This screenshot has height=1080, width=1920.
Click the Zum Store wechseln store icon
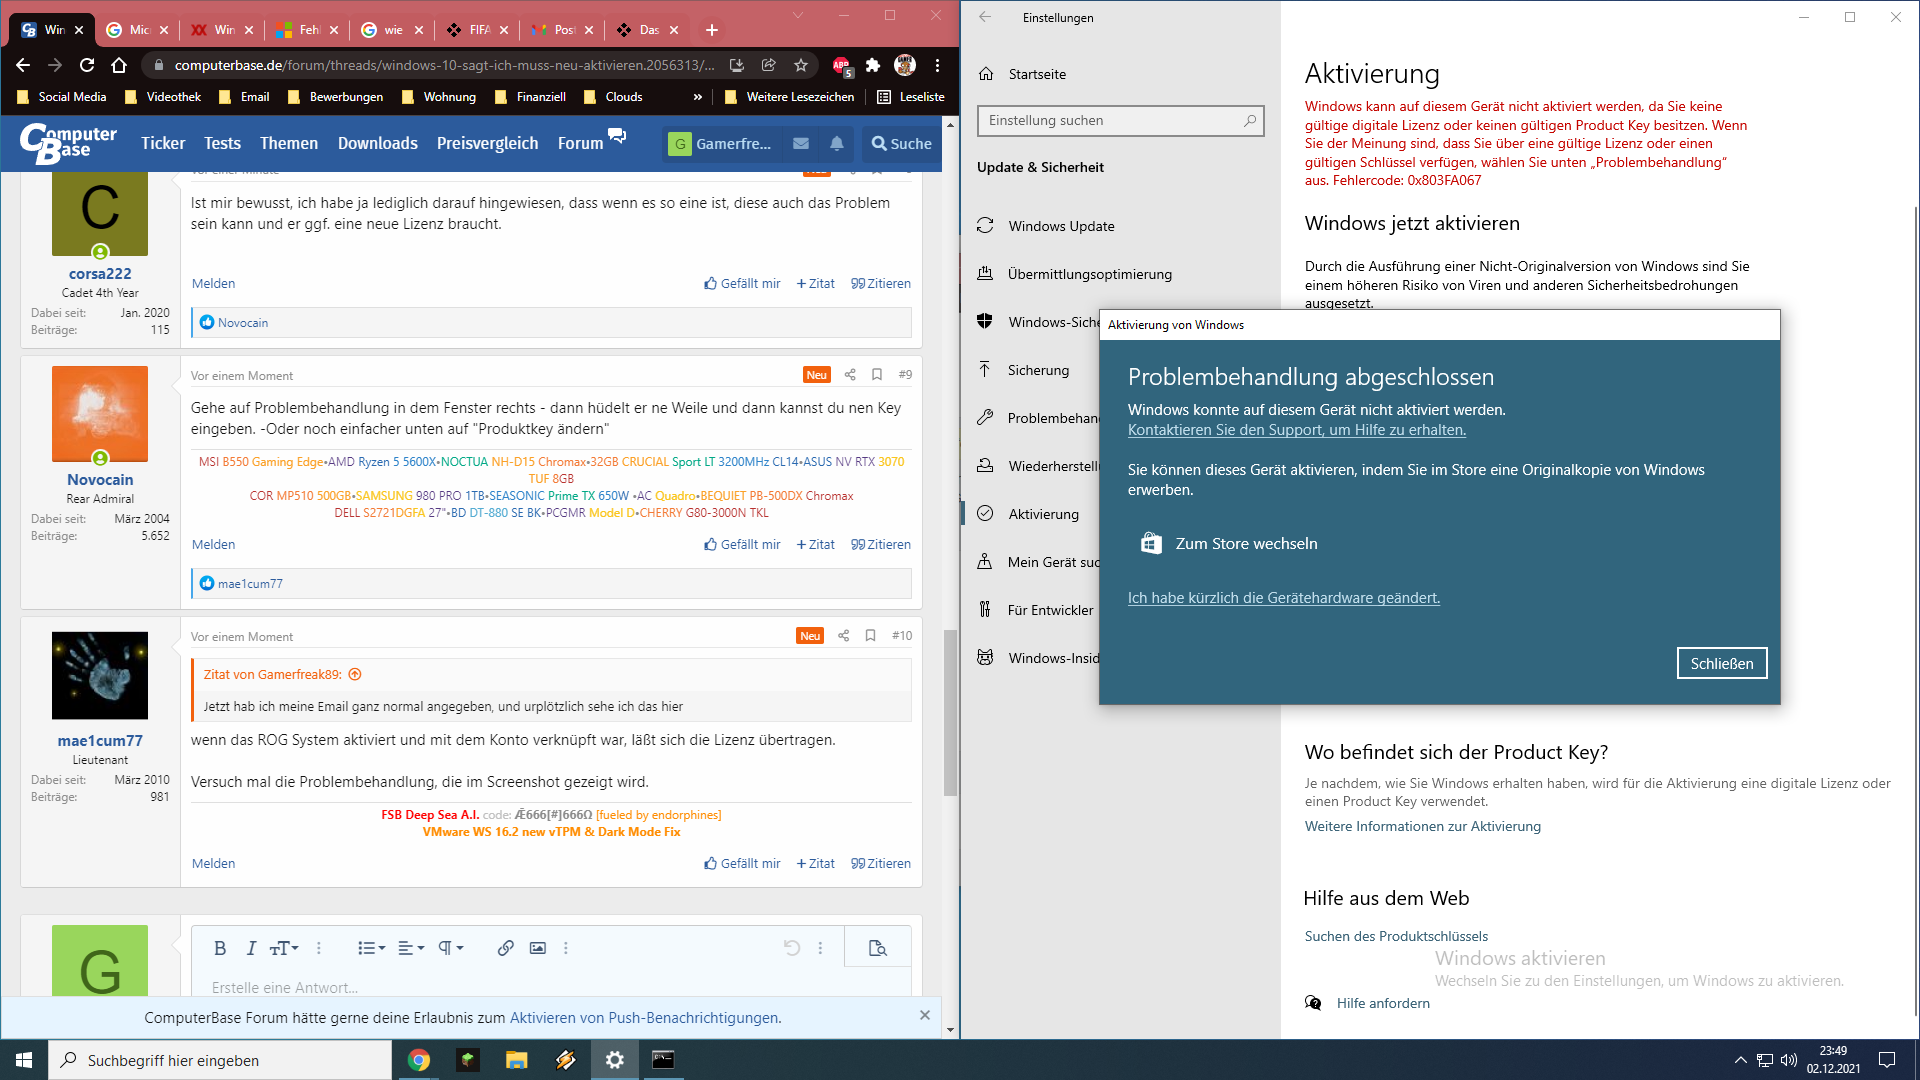(1151, 543)
